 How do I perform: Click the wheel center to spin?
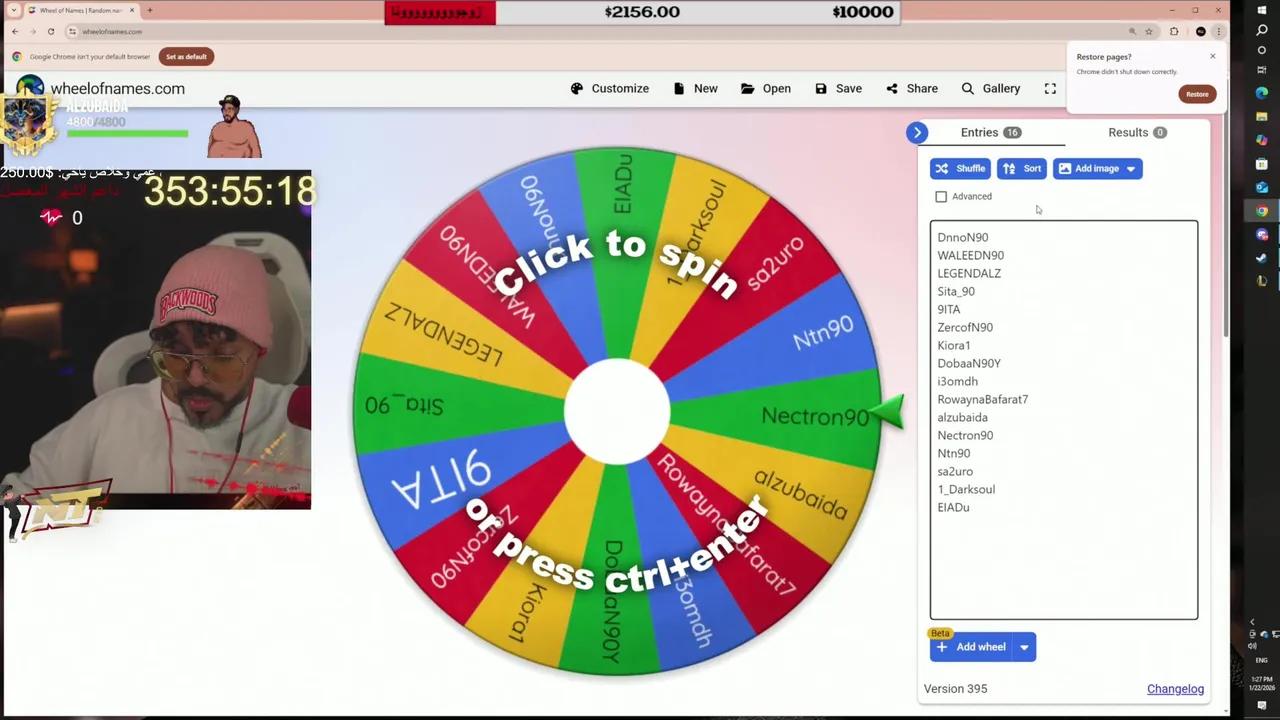pyautogui.click(x=617, y=412)
